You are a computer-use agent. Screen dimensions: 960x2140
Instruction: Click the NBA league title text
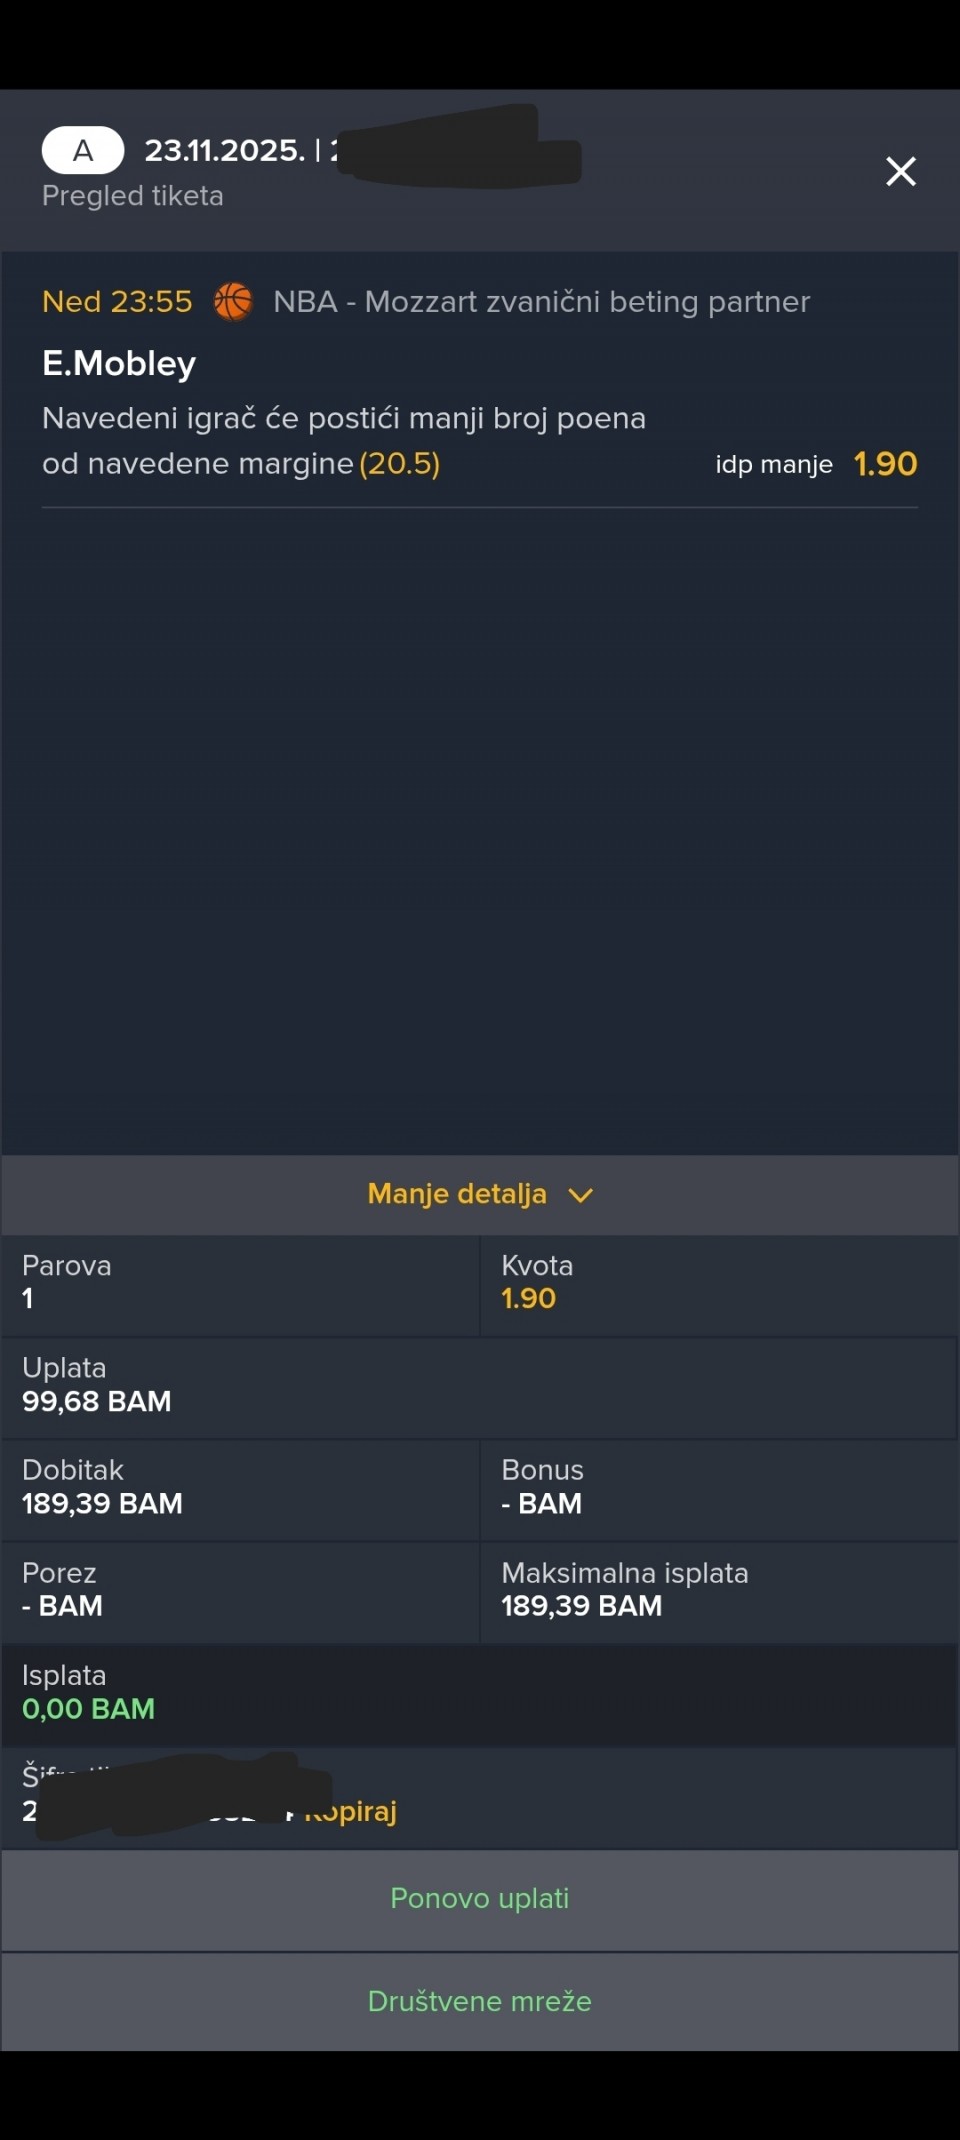pos(541,301)
